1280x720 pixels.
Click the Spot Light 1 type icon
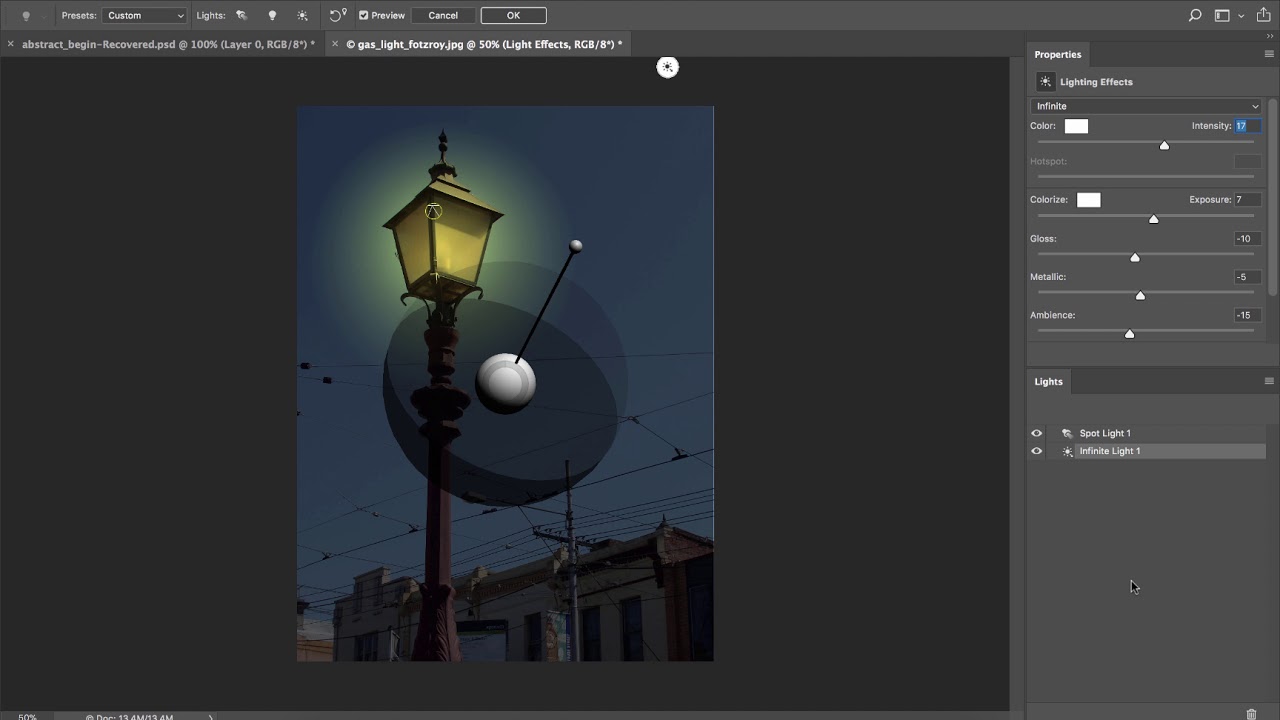click(1067, 433)
